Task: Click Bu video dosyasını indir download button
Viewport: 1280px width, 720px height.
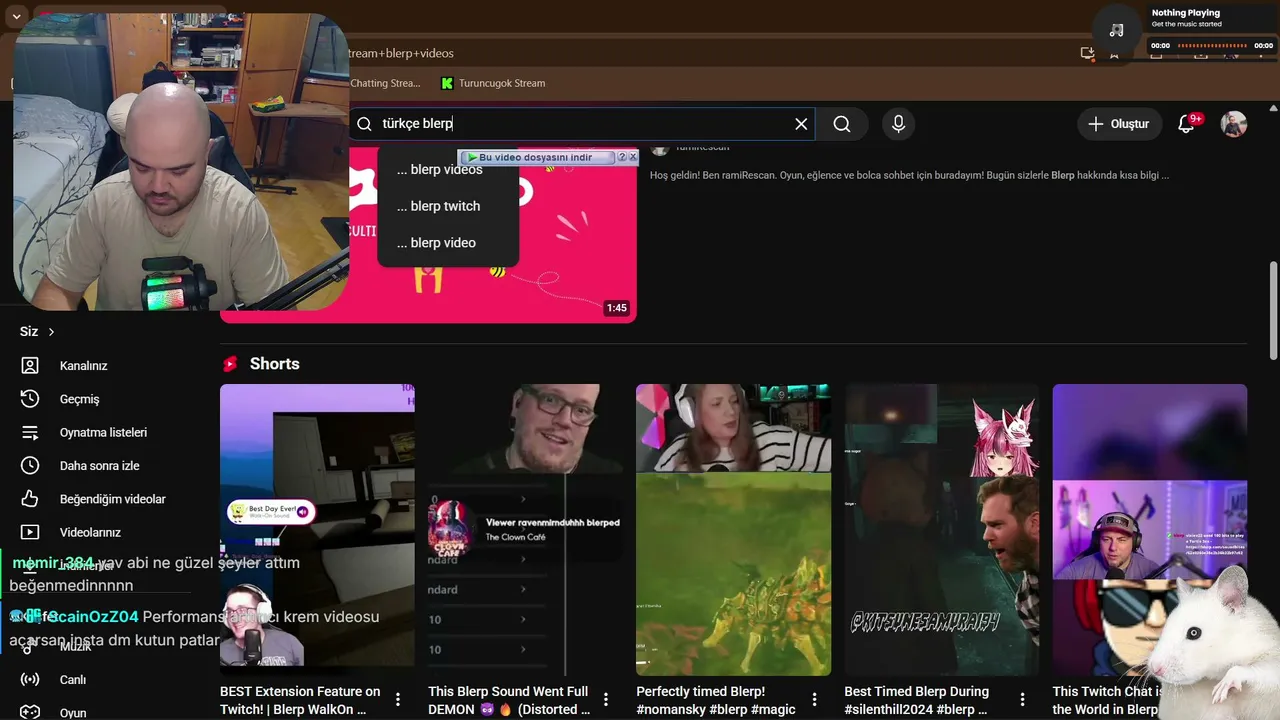Action: point(537,157)
